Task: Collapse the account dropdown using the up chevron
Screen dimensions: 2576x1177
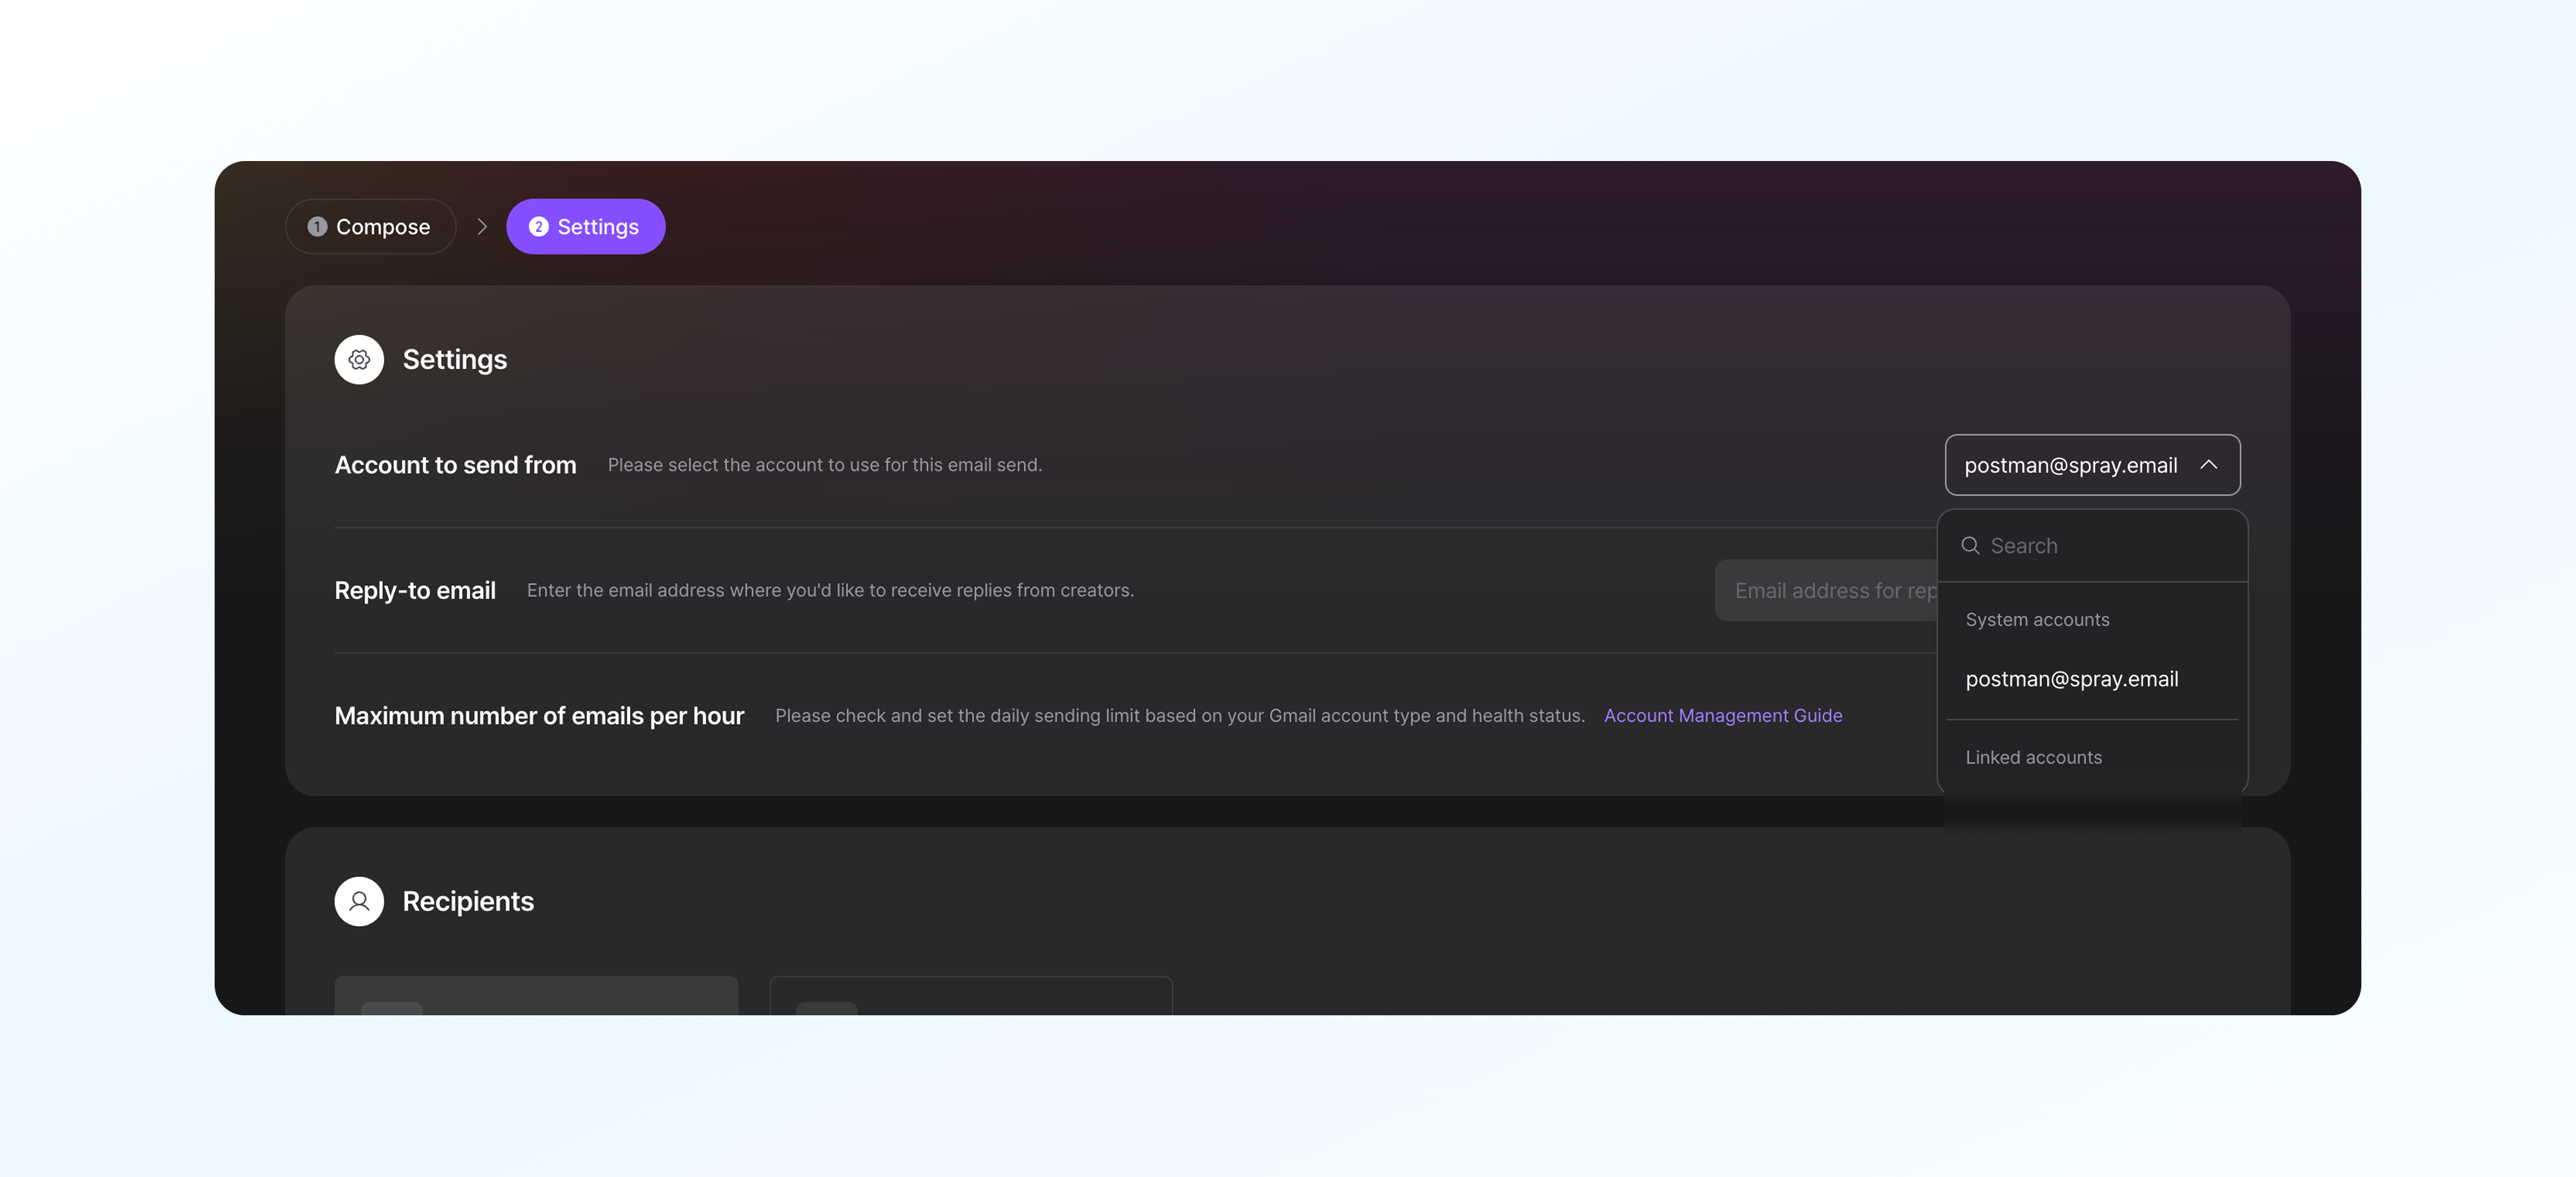Action: (2208, 465)
